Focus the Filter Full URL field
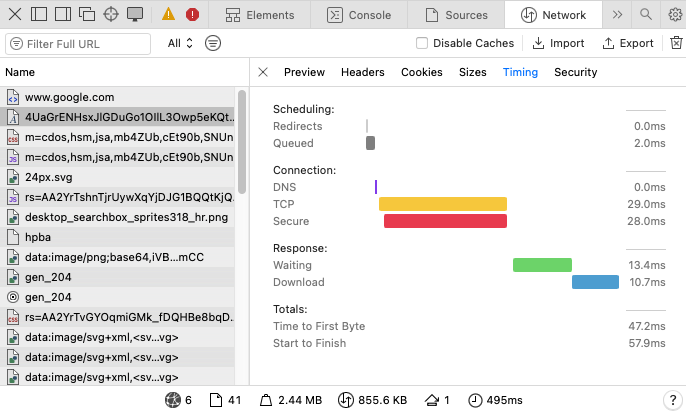Viewport: 686px width, 412px height. pos(78,44)
